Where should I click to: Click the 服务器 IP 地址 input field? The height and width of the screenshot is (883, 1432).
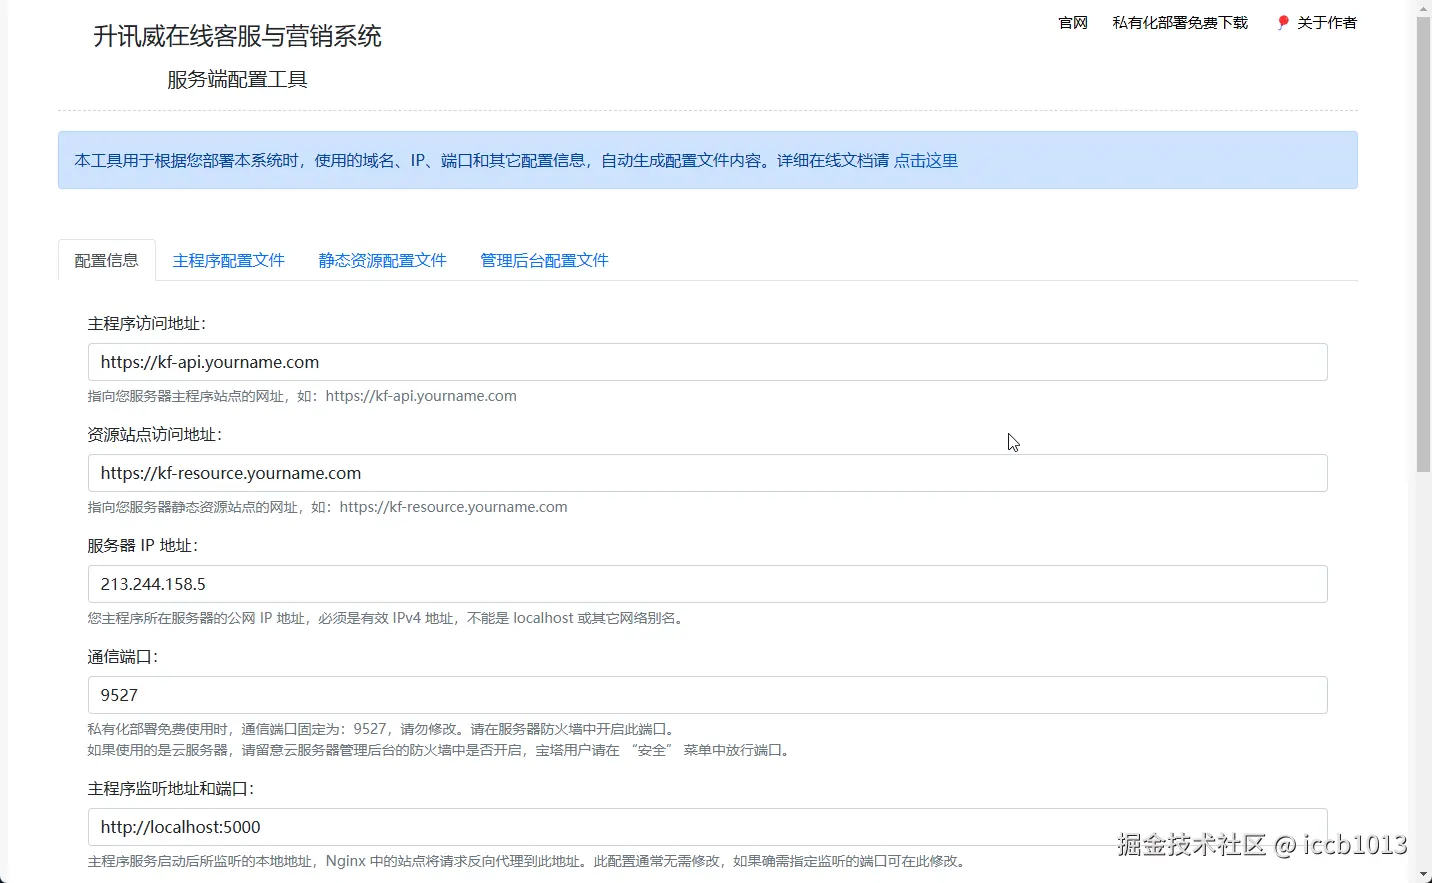pyautogui.click(x=708, y=584)
